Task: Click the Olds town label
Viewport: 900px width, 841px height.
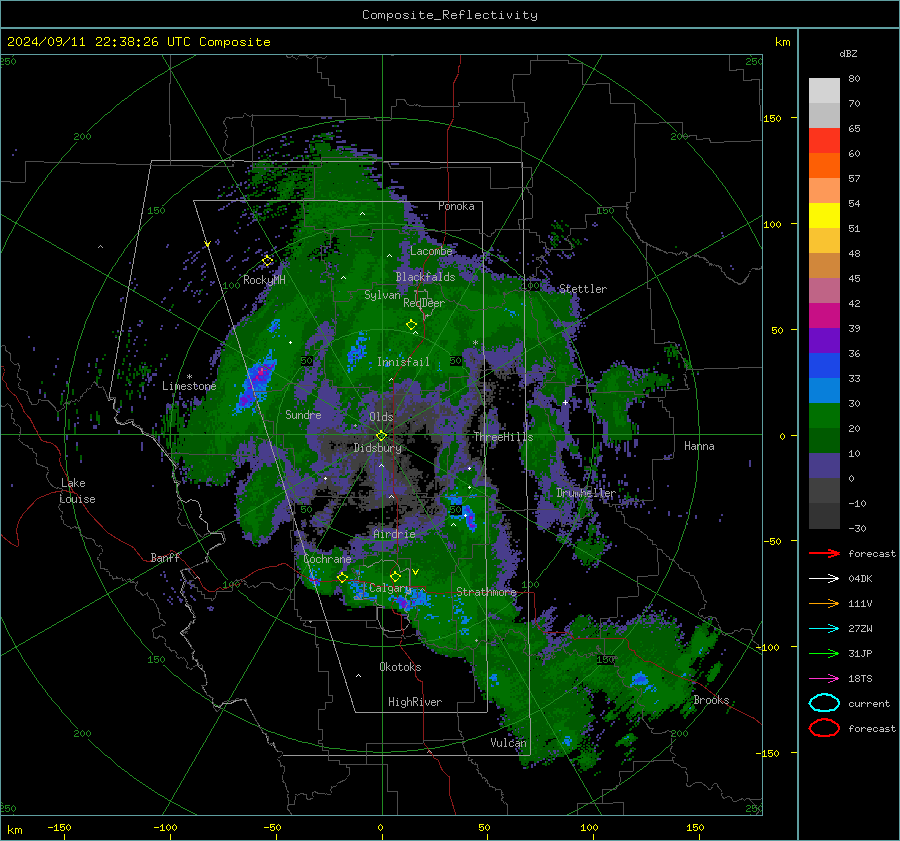Action: click(x=381, y=417)
